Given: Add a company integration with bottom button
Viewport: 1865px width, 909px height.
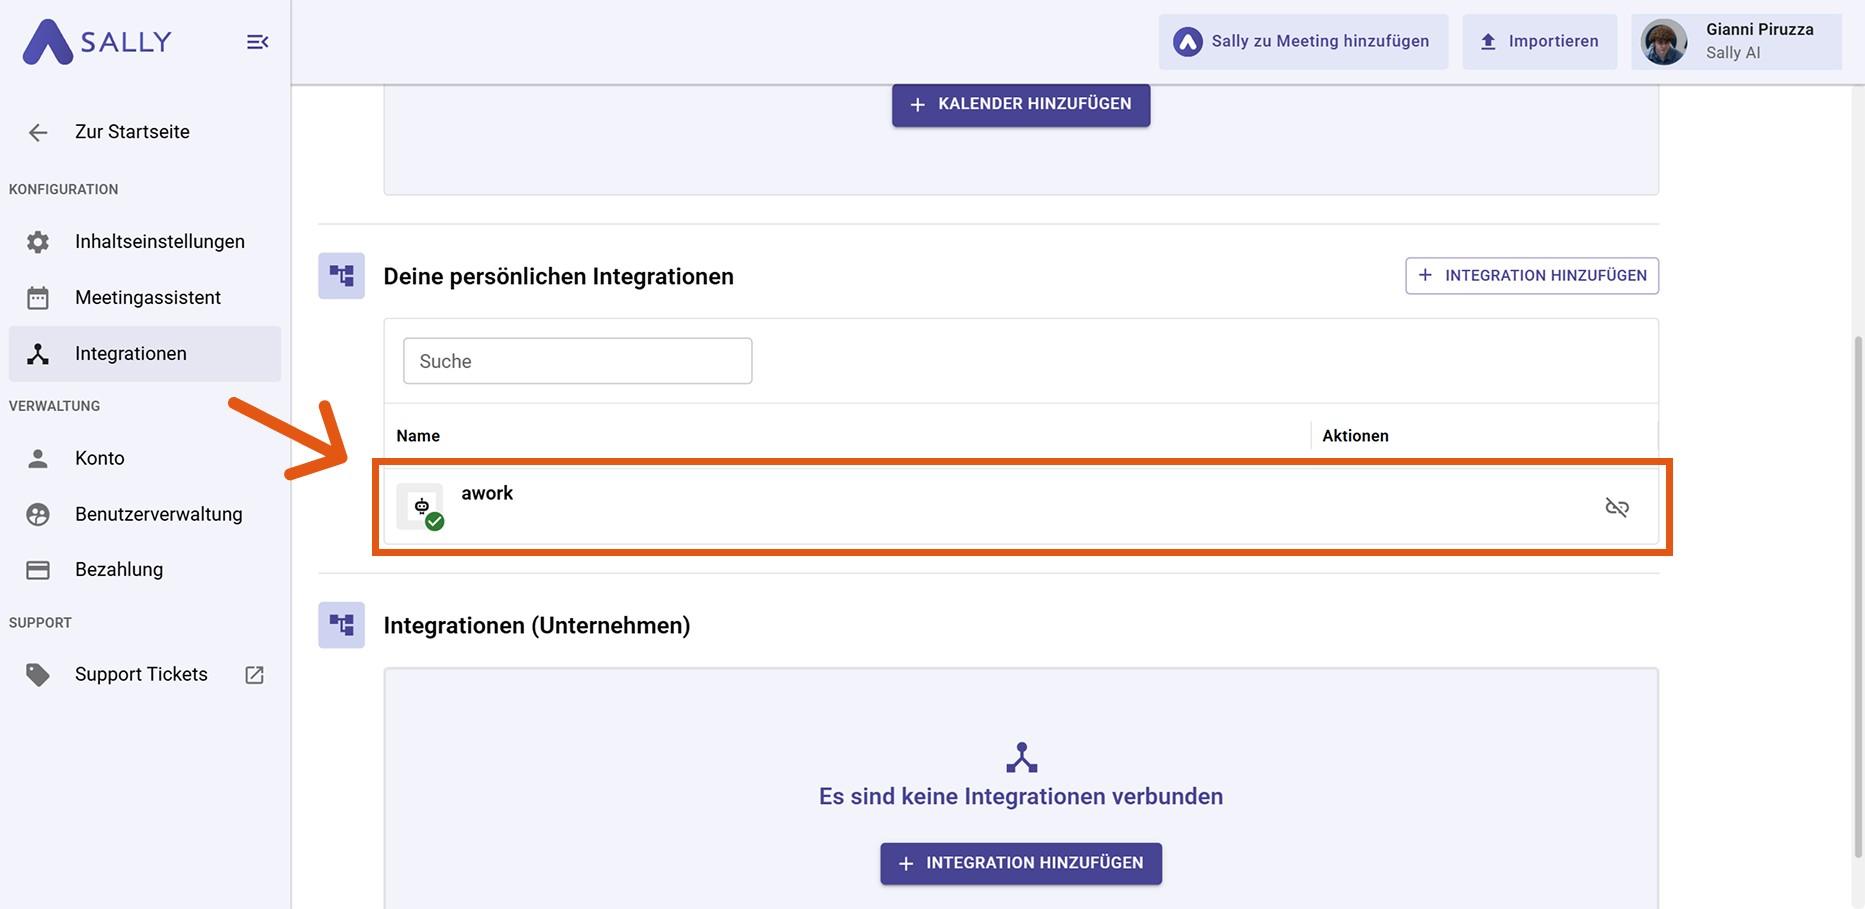Looking at the screenshot, I should (x=1020, y=863).
